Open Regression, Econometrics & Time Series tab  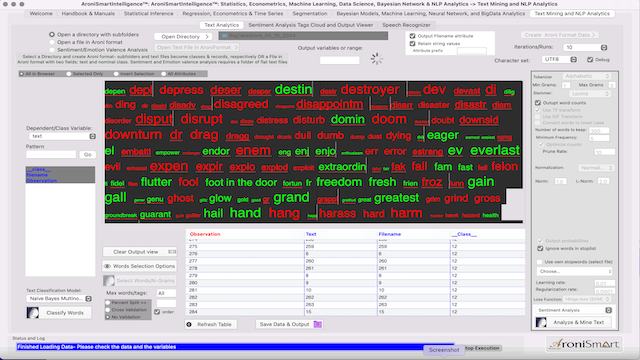point(233,13)
